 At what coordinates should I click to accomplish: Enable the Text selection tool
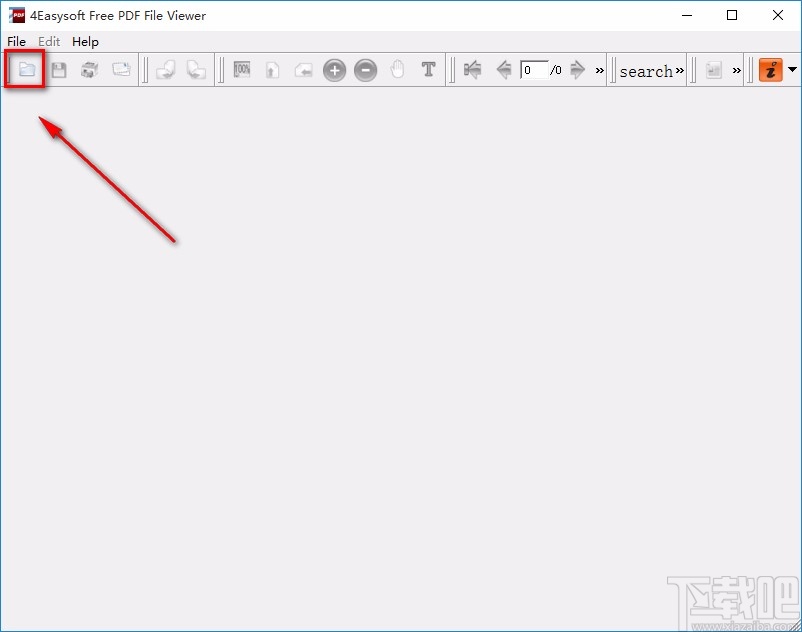tap(428, 69)
